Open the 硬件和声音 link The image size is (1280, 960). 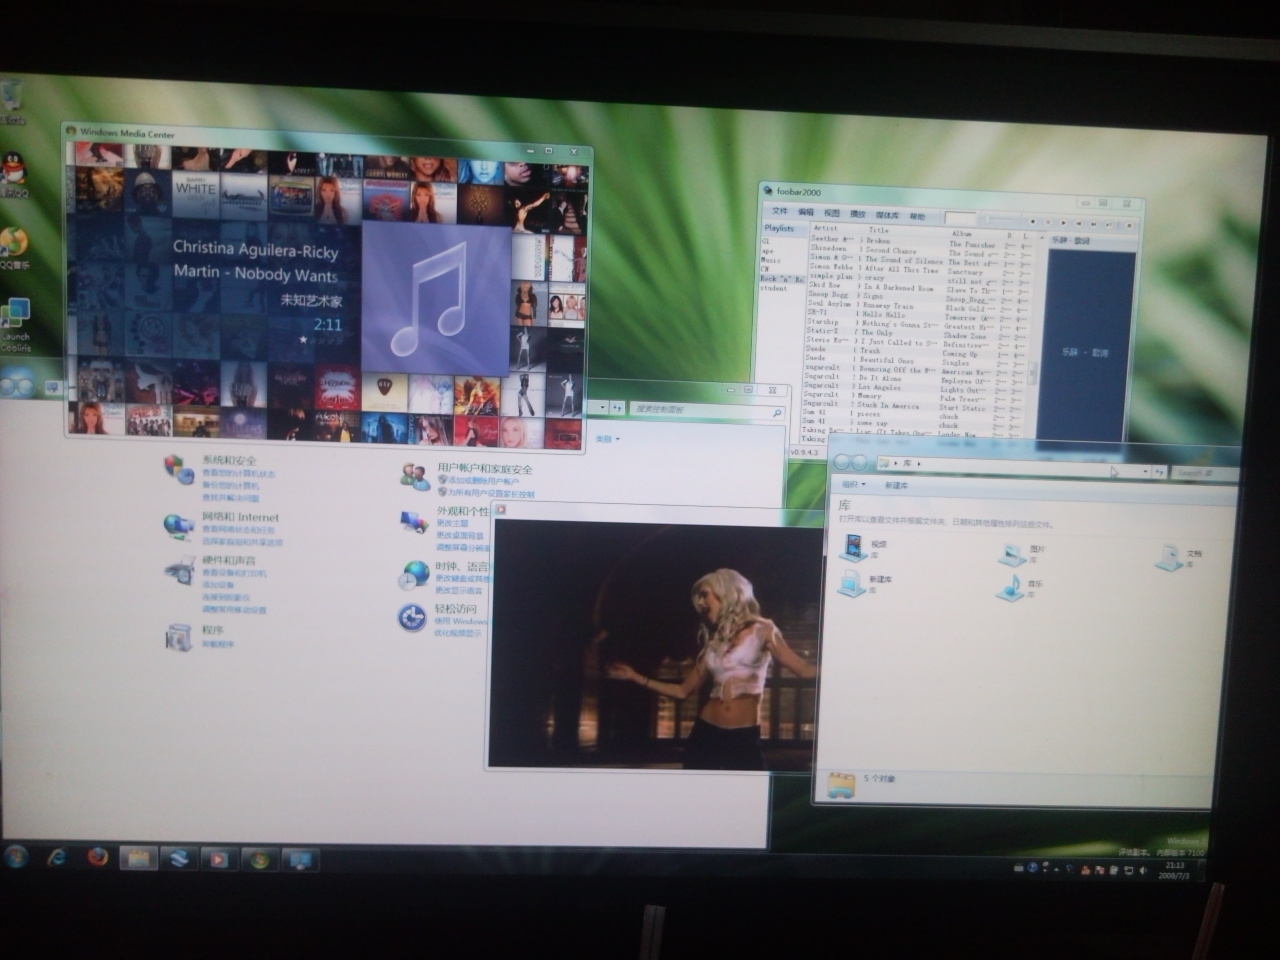[229, 561]
